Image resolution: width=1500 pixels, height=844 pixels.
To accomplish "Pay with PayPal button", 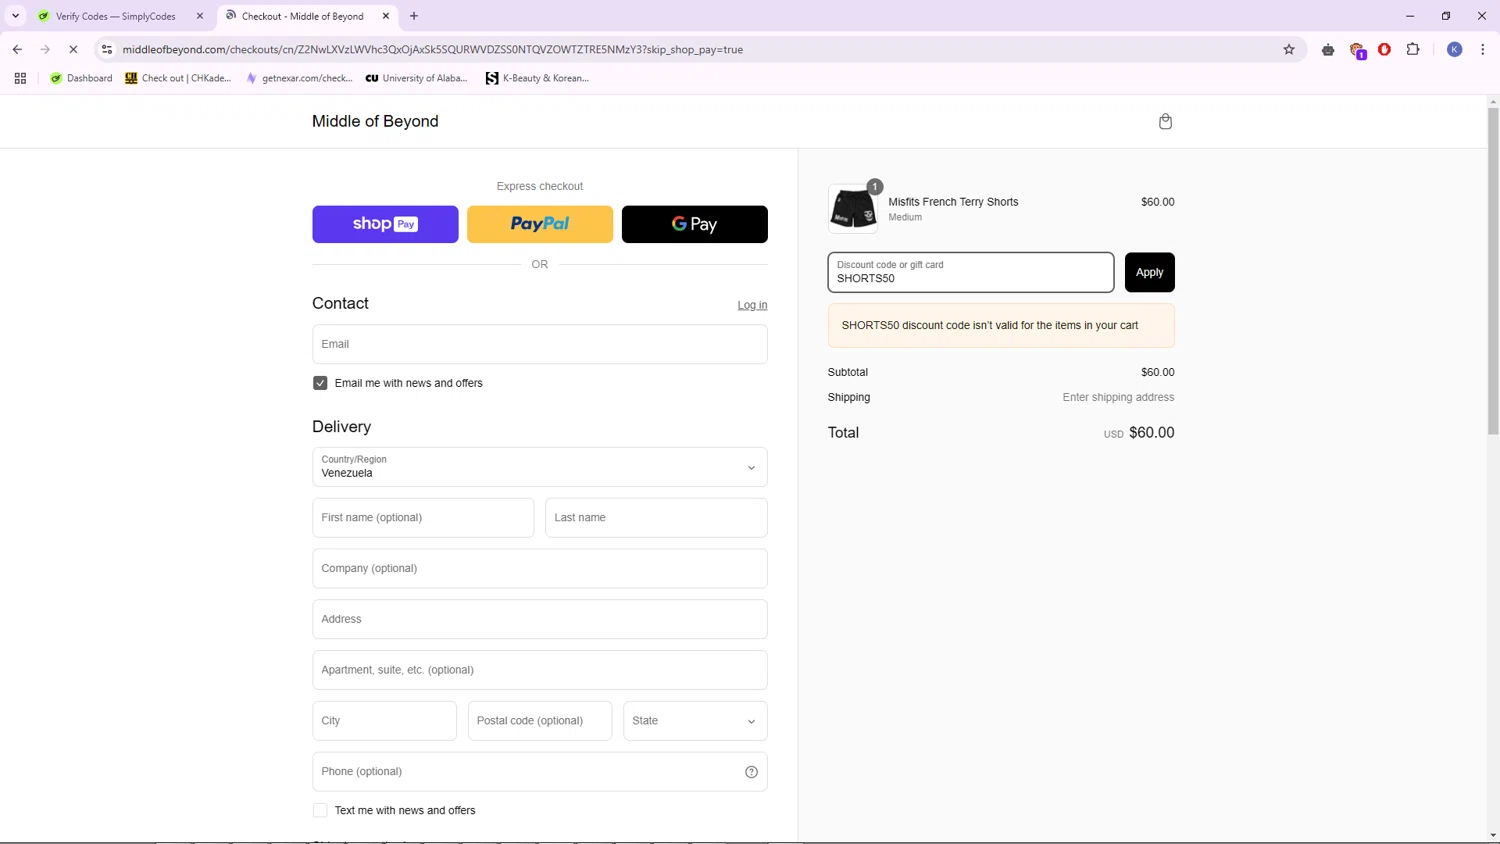I will pos(540,224).
